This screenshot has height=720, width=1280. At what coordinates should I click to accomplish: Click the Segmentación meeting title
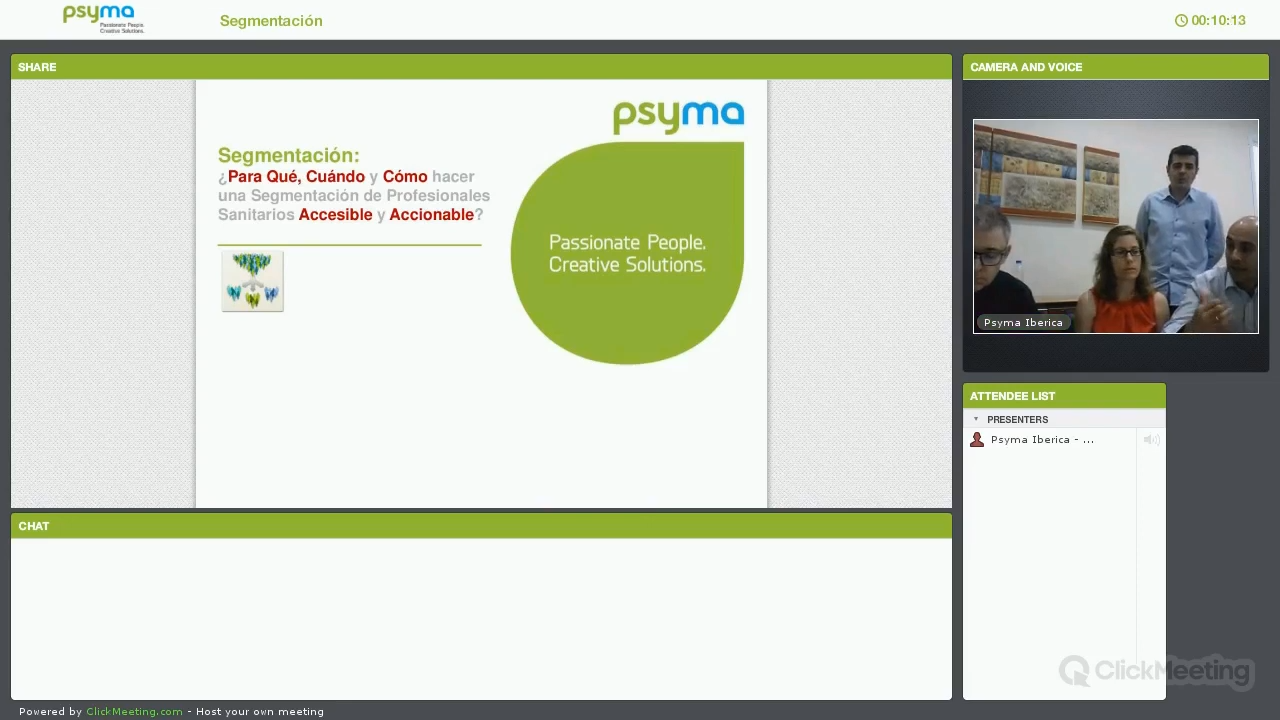pos(271,20)
